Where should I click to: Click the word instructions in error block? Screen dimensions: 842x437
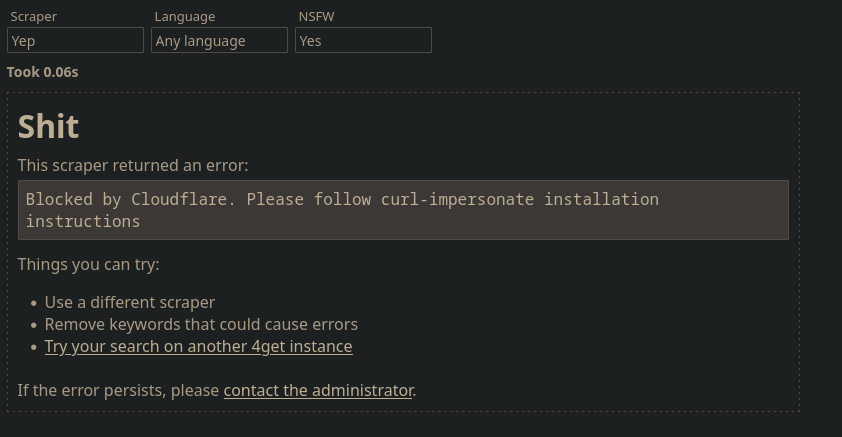pyautogui.click(x=83, y=221)
